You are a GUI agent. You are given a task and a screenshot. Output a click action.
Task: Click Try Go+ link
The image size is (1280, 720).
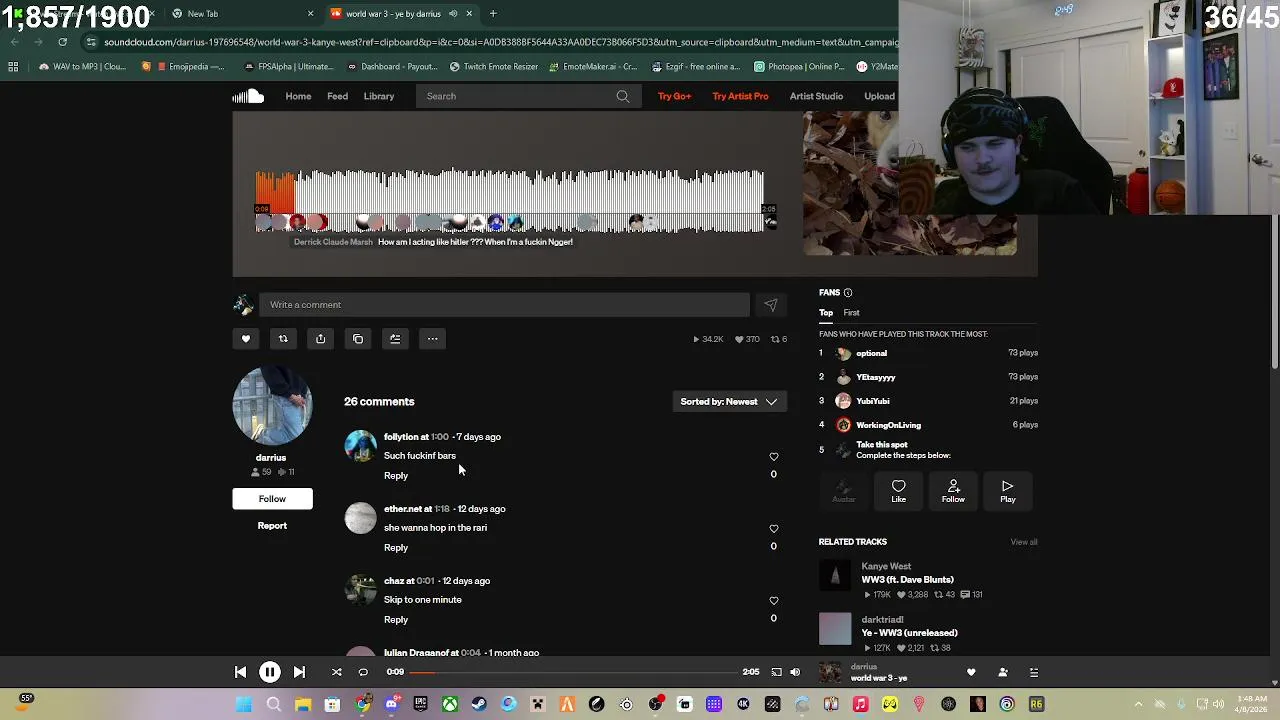tap(674, 96)
